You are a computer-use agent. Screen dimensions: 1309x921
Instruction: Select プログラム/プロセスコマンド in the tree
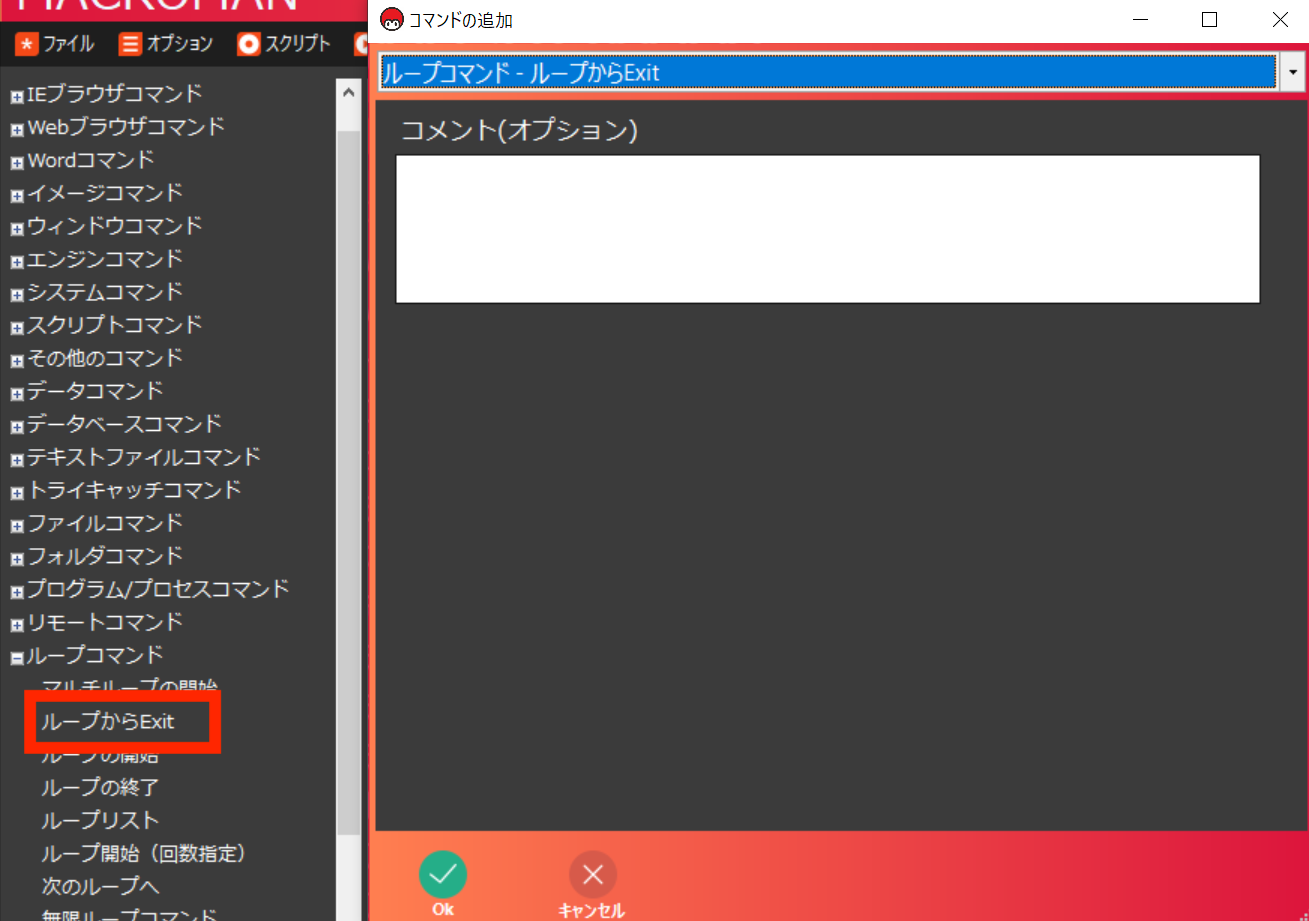(158, 589)
